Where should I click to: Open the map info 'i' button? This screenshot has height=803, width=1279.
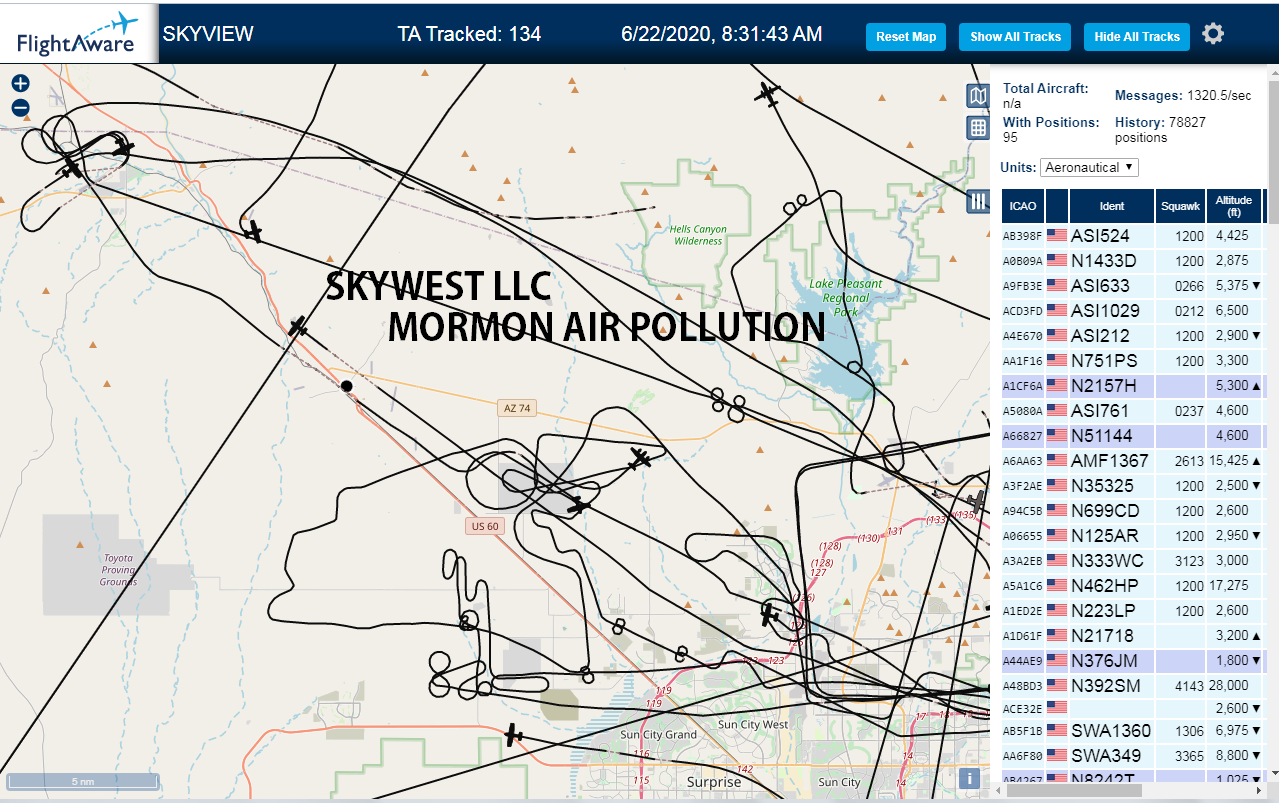coord(968,779)
